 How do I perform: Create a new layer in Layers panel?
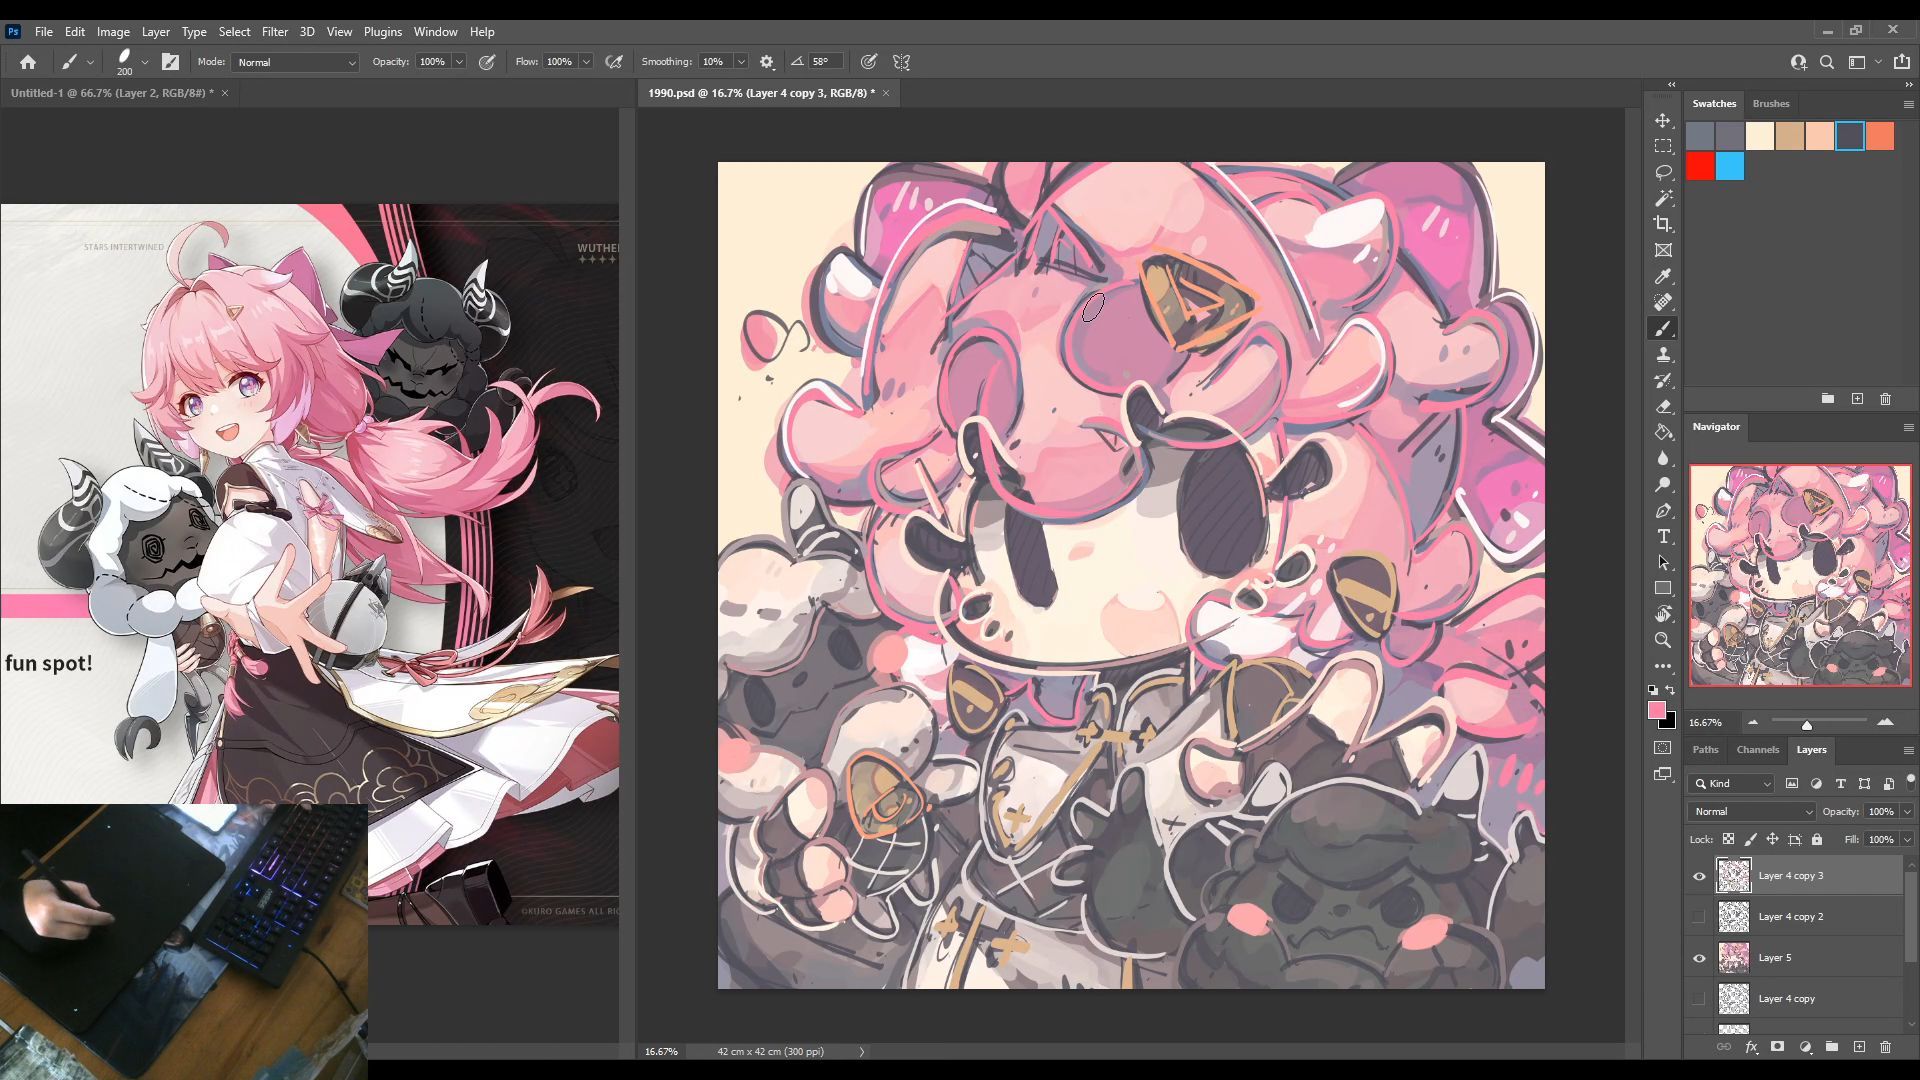click(x=1859, y=1047)
